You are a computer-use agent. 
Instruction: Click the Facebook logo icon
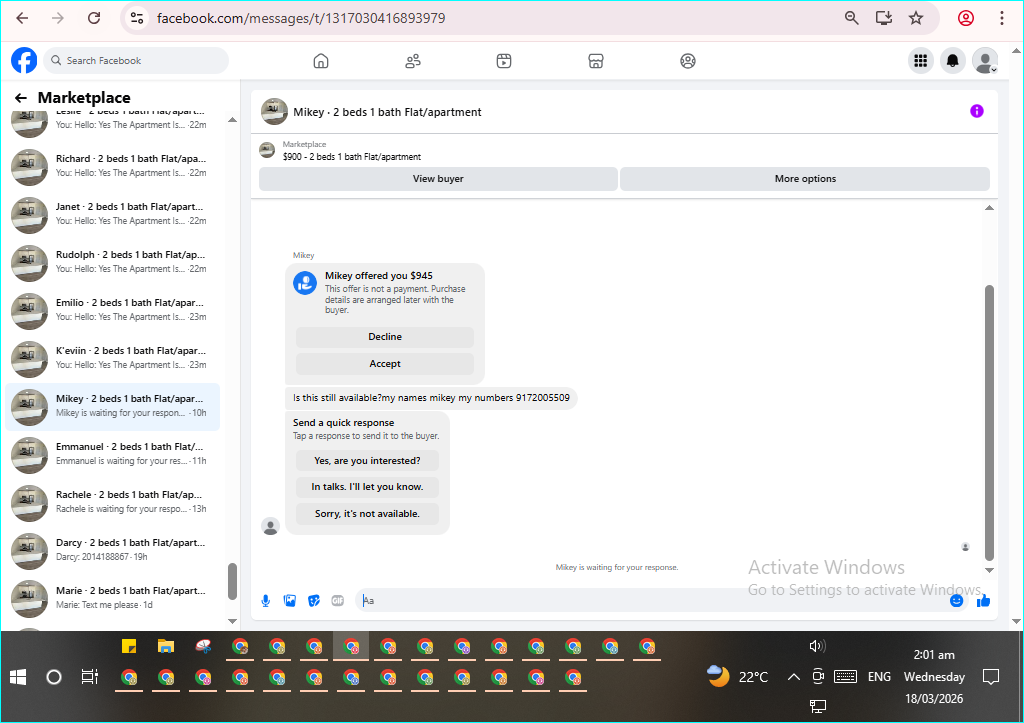[x=24, y=61]
